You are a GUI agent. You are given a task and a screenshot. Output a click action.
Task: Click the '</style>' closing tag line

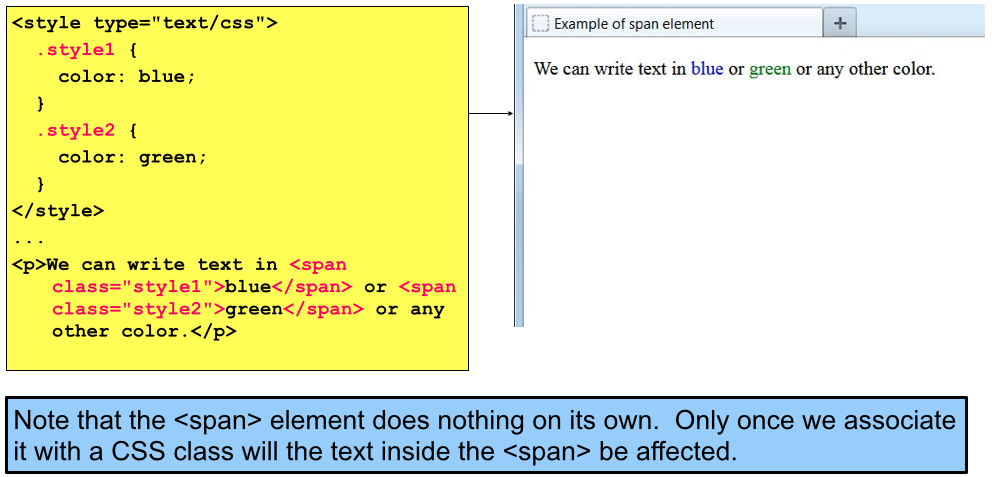pyautogui.click(x=58, y=210)
